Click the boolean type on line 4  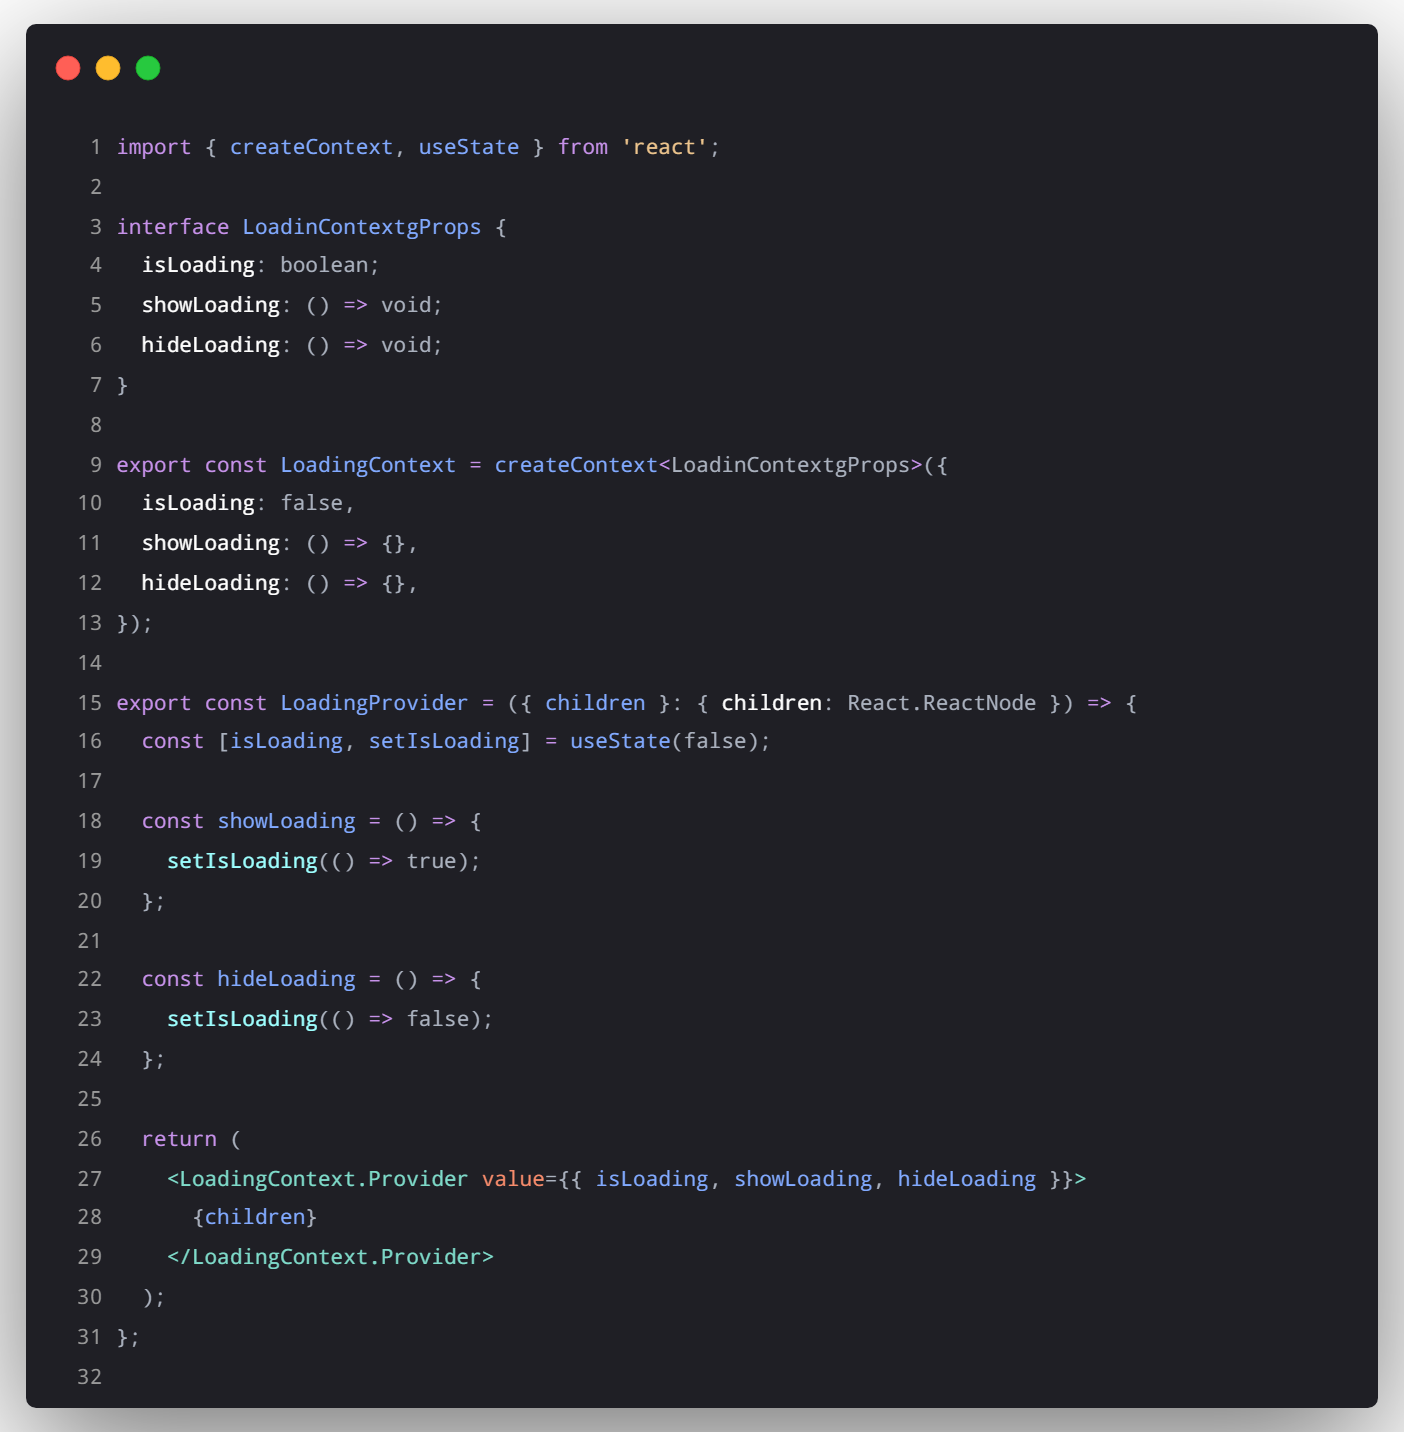tap(324, 265)
